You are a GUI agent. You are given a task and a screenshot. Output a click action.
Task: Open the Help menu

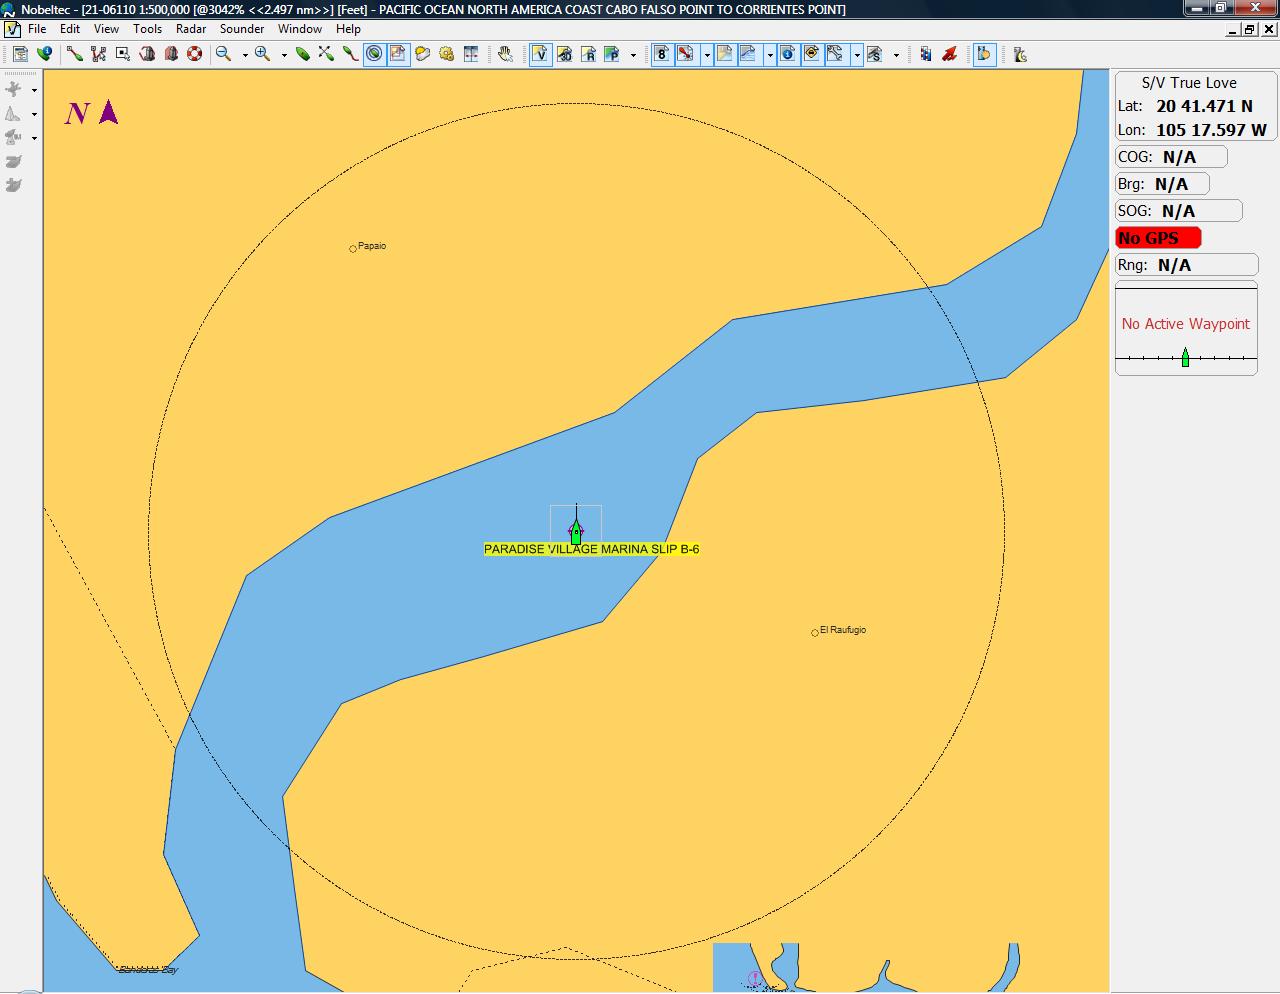tap(348, 29)
